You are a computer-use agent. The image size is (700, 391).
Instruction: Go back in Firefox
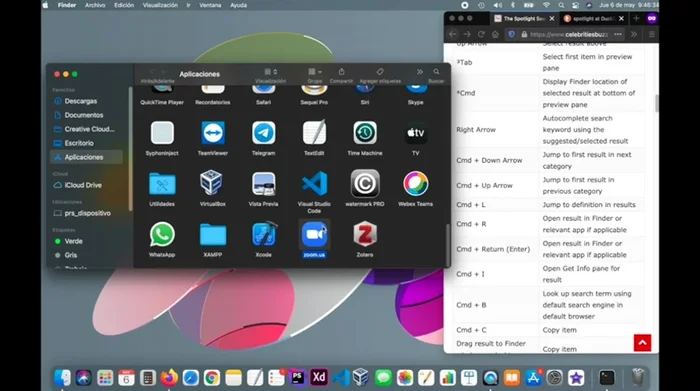(453, 34)
